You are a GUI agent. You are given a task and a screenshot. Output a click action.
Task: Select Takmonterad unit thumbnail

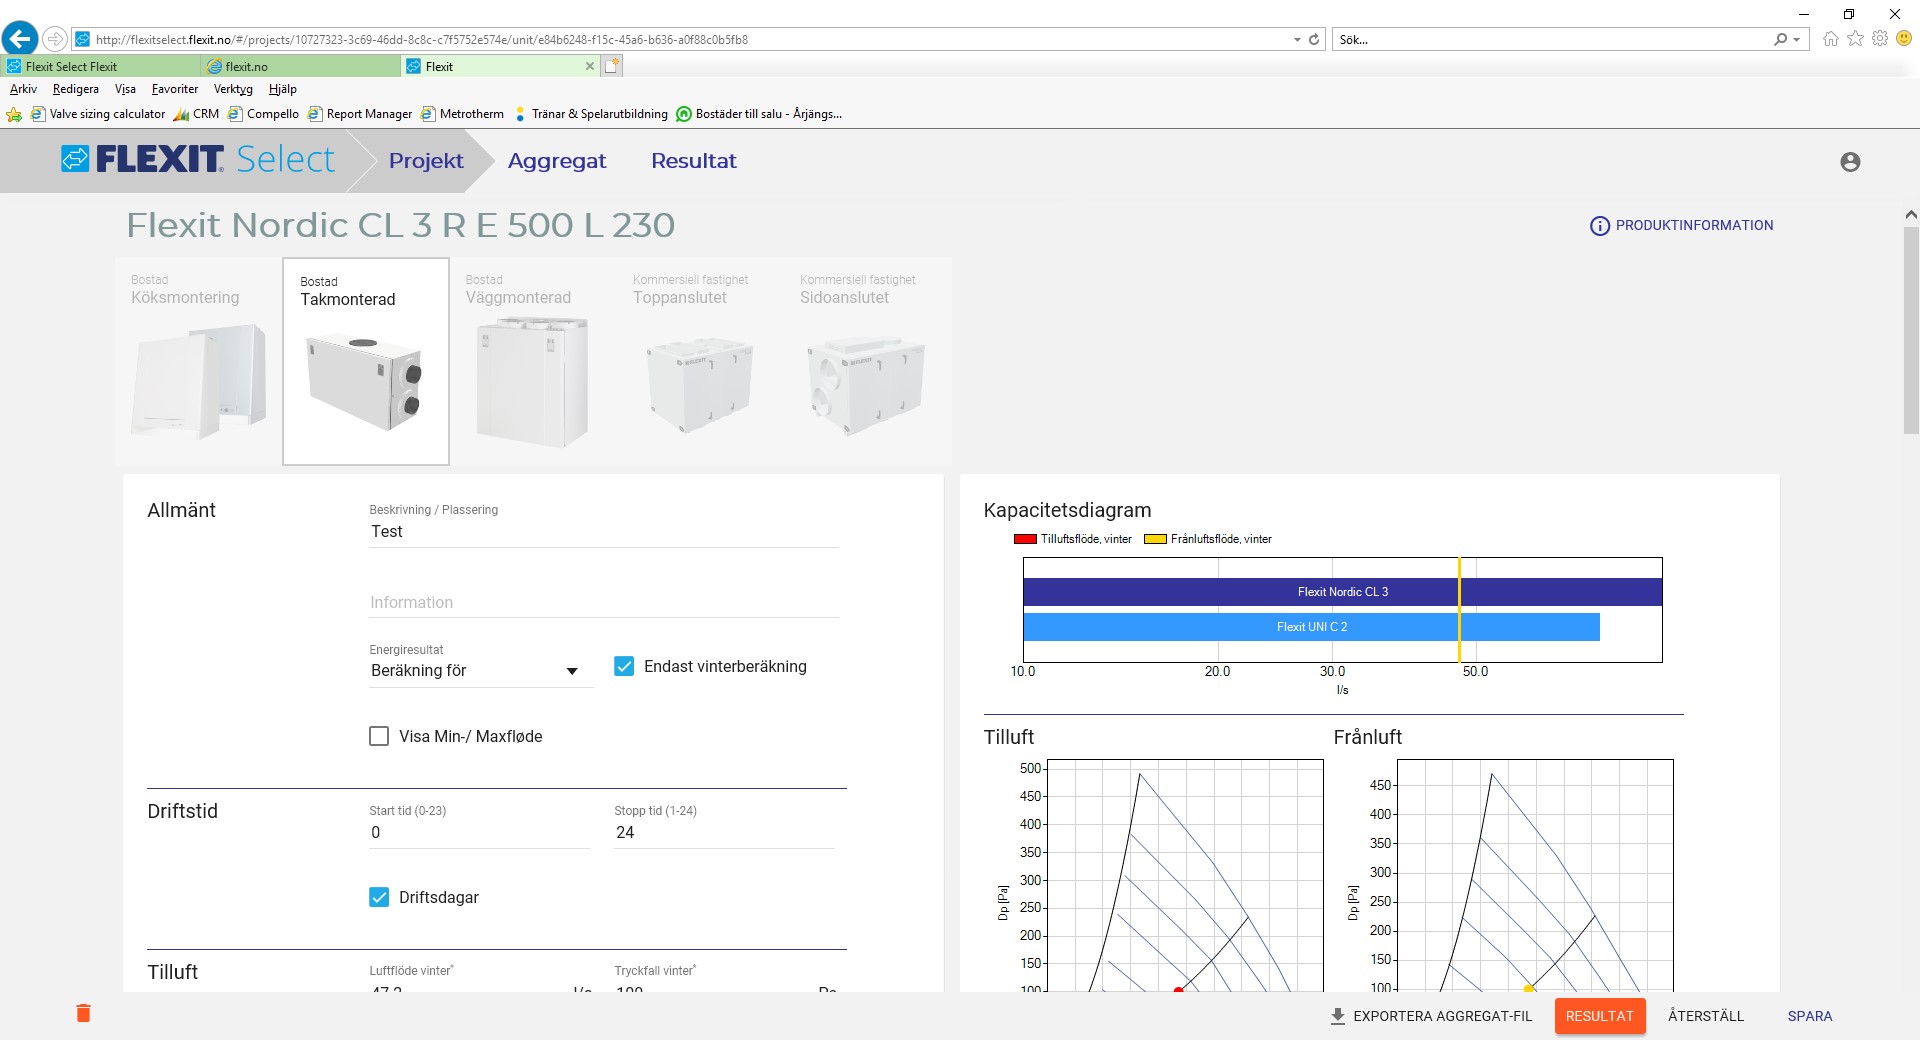tap(366, 362)
